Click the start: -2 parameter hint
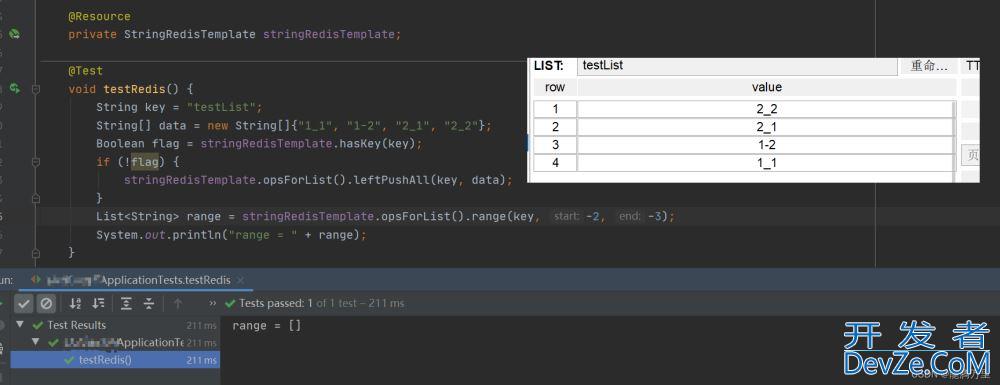 click(577, 217)
